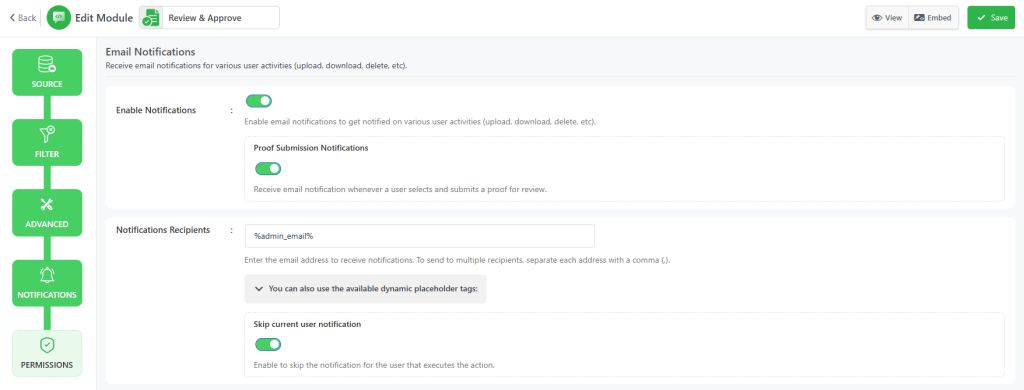Click the Enable Notifications label

point(156,110)
